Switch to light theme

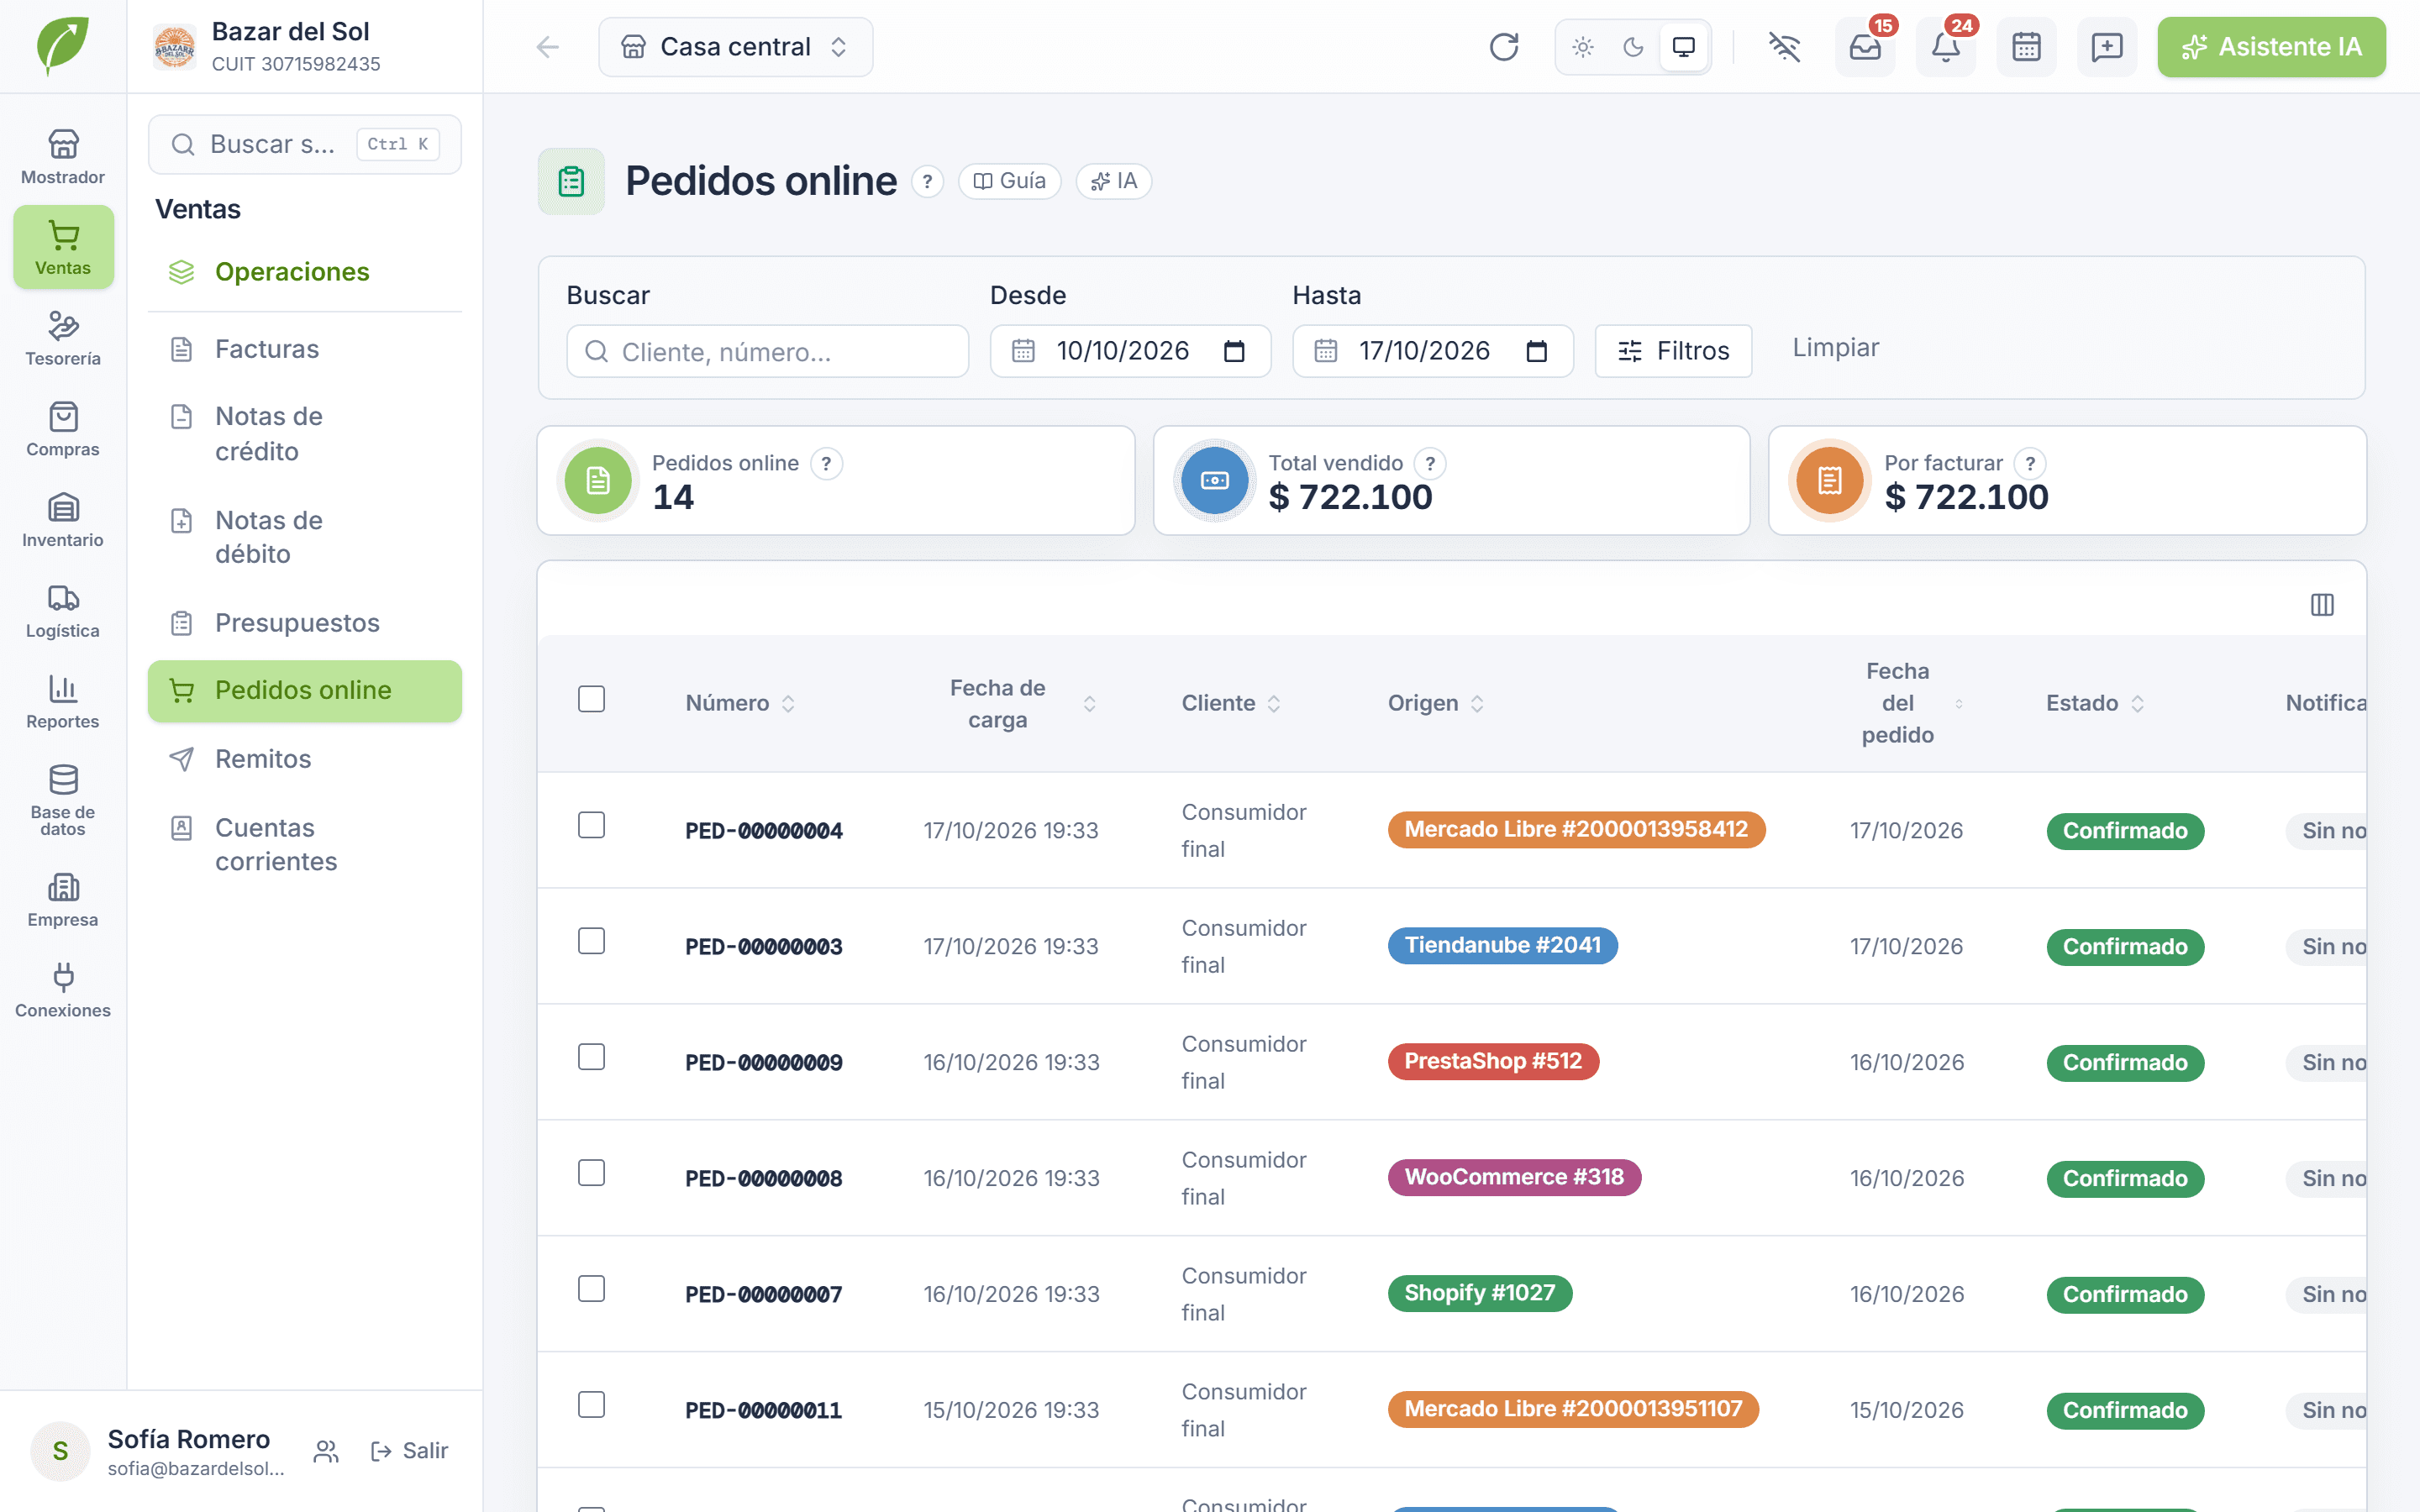(x=1583, y=47)
